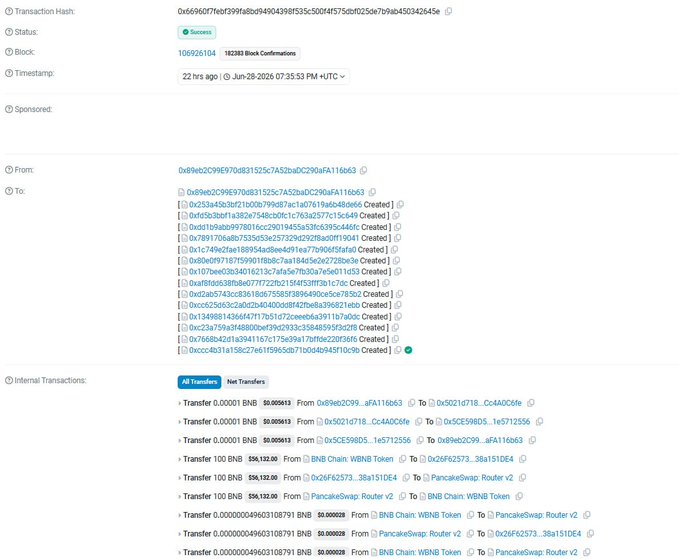Image resolution: width=679 pixels, height=559 pixels.
Task: Expand transfer from PancakeSwap Router to 0x26F62573
Action: [x=179, y=534]
